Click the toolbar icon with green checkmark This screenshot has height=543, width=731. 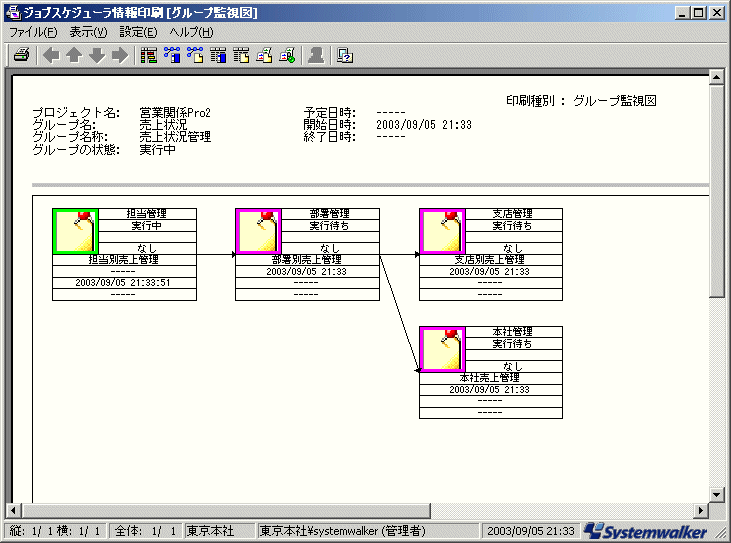point(287,55)
